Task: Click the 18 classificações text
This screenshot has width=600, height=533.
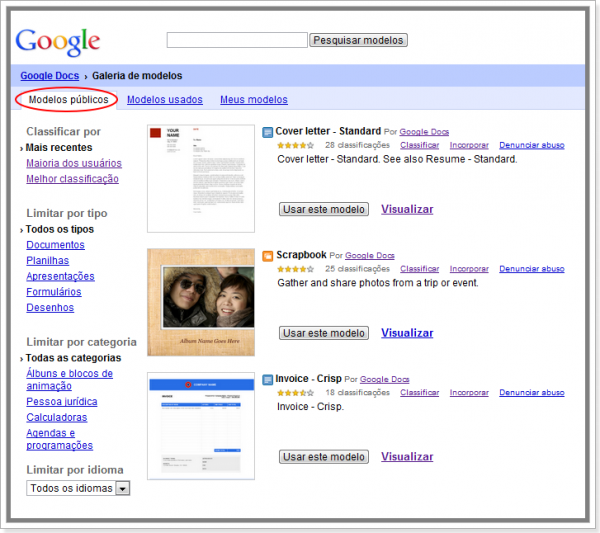Action: pos(357,393)
